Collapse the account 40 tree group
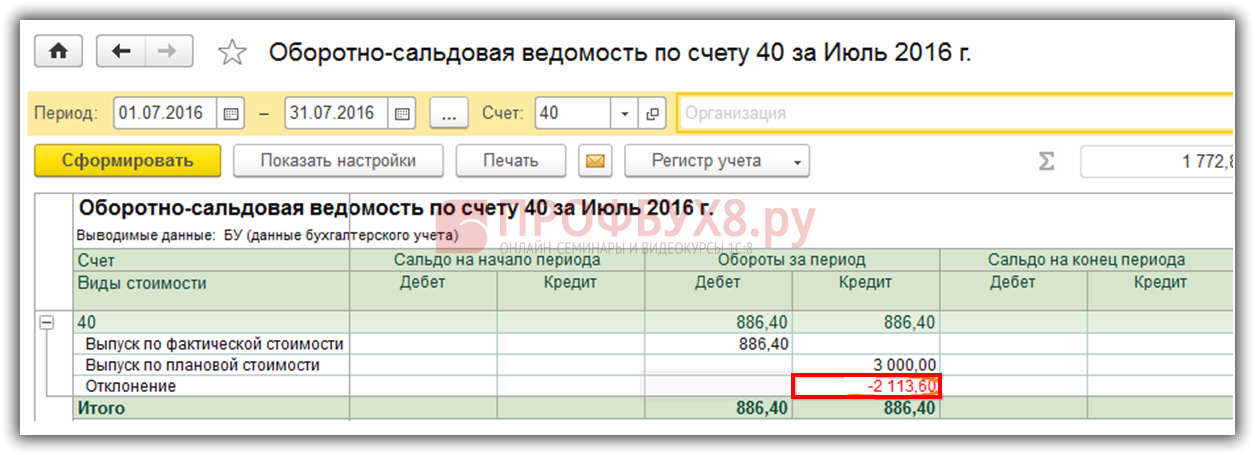The image size is (1255, 455). tap(46, 323)
